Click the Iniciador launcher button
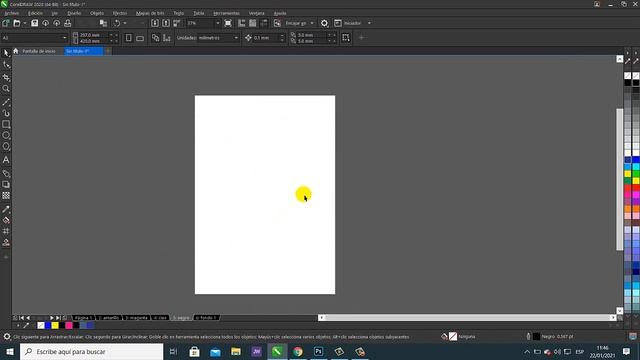Screen dimensions: 640x360 [348, 23]
